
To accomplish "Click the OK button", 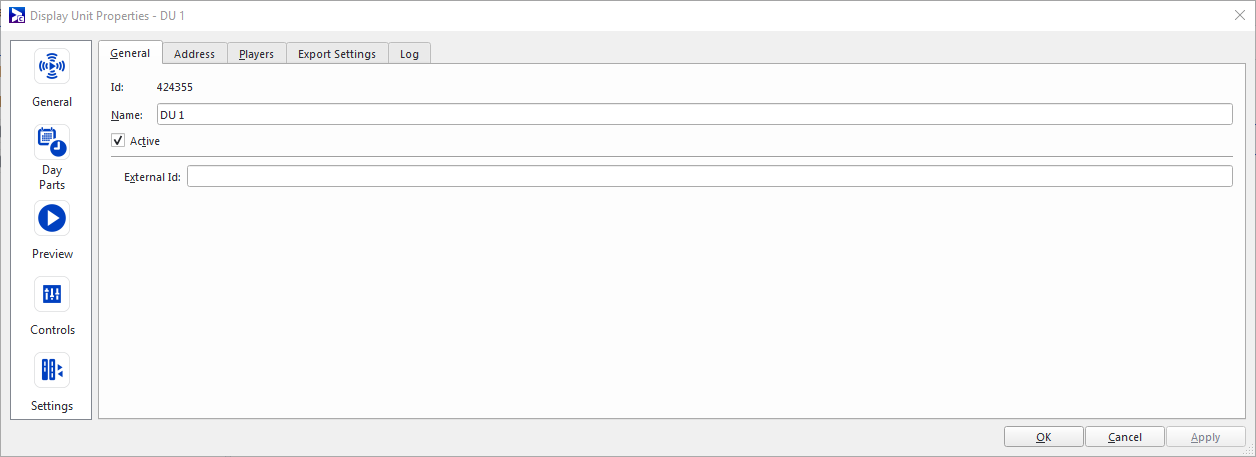I will [1043, 437].
